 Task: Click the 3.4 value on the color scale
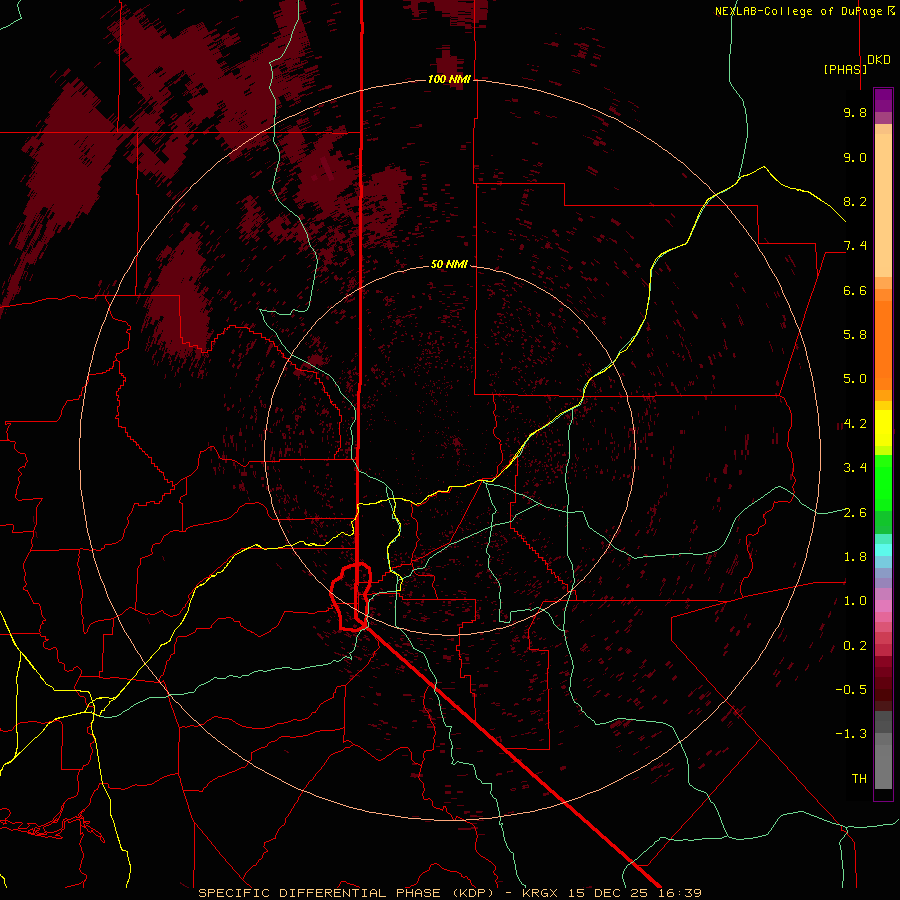point(855,468)
